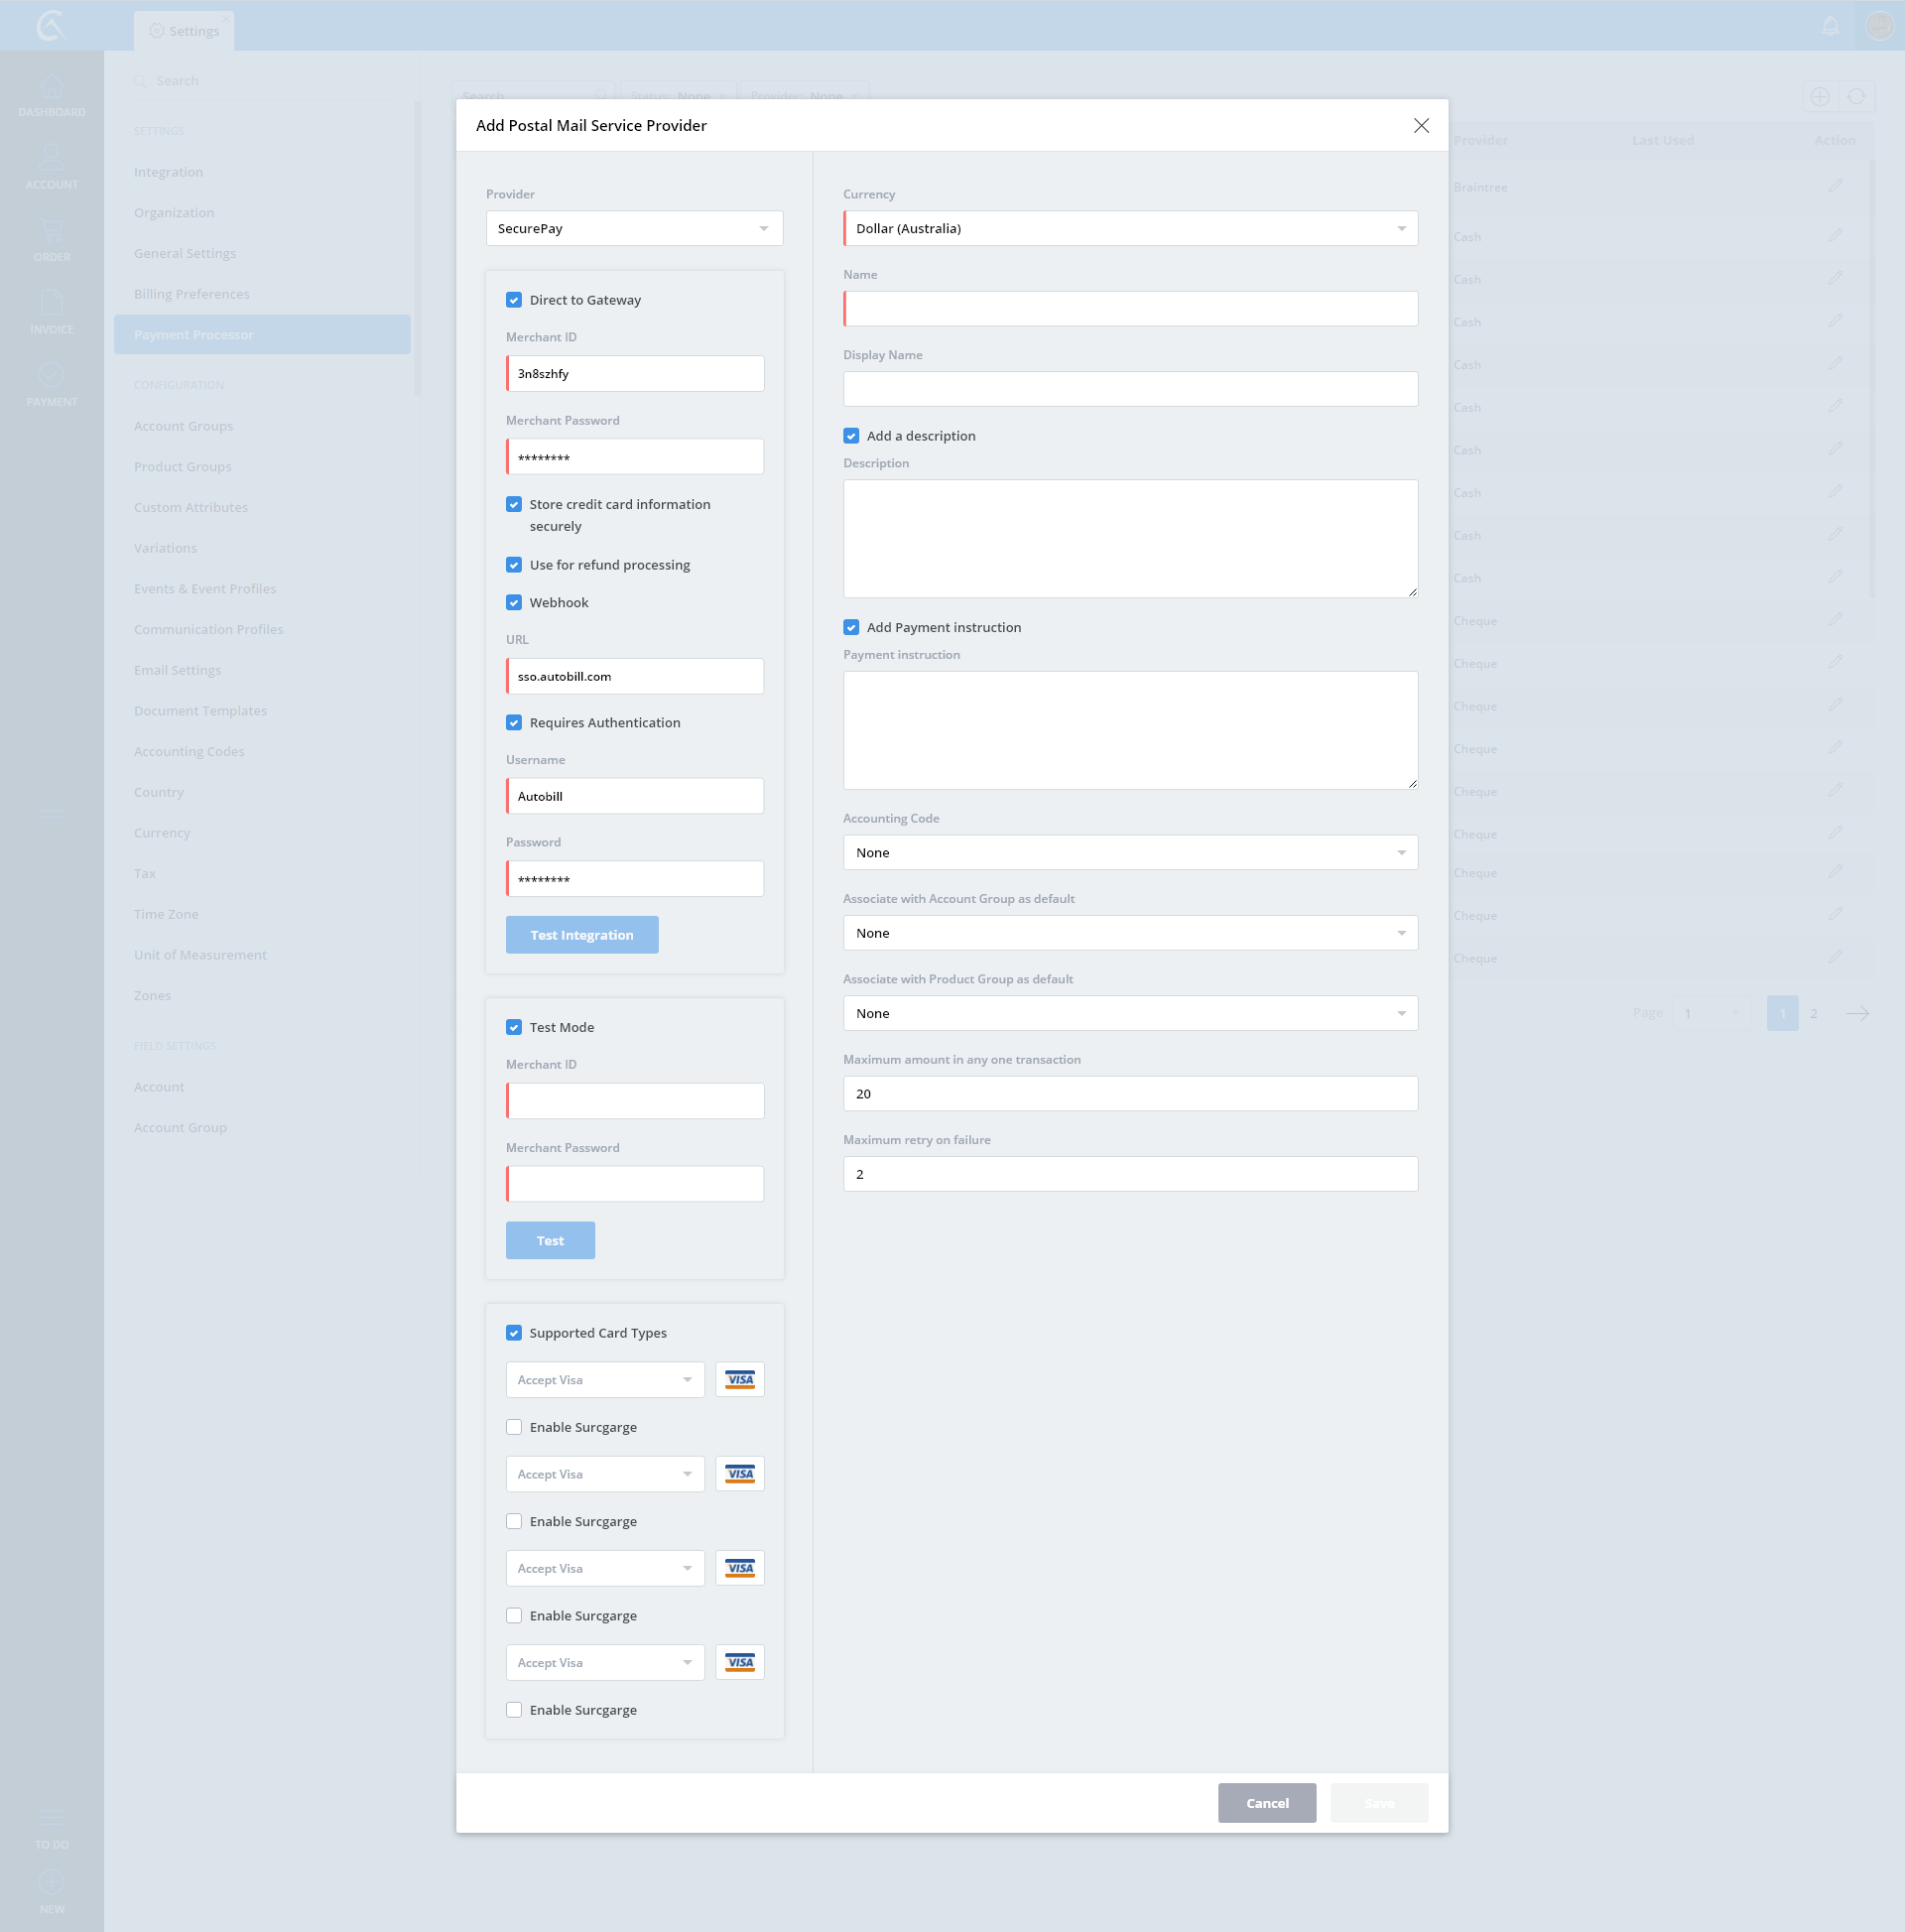Disable the Webhook checkbox
Screen dimensions: 1905x1932
click(x=514, y=603)
